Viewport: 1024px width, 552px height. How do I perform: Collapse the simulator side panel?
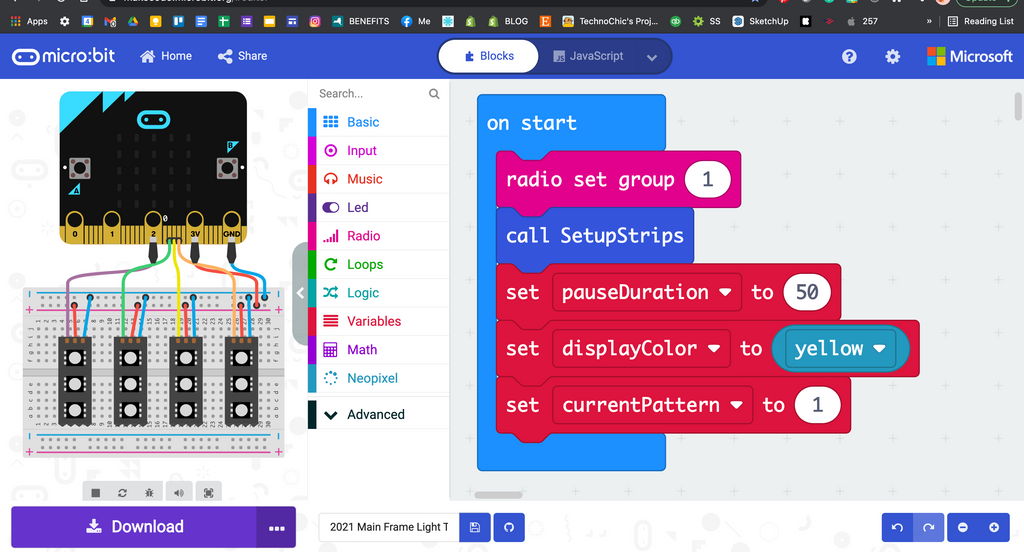300,293
